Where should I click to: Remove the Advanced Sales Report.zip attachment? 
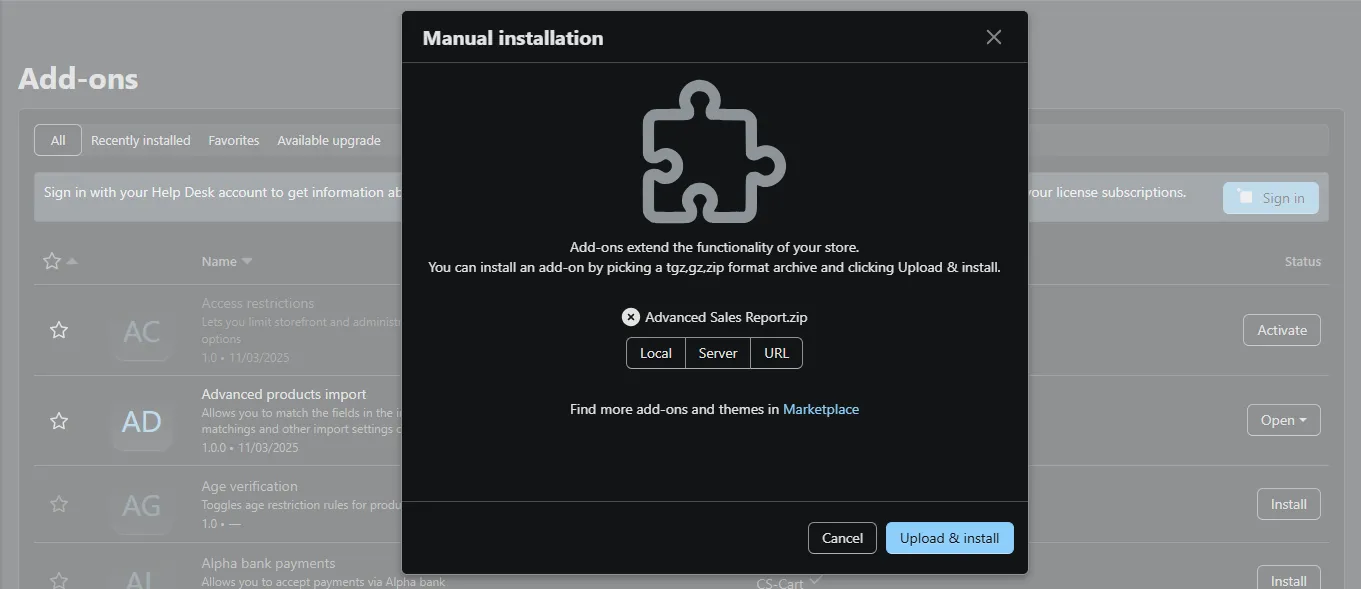630,317
